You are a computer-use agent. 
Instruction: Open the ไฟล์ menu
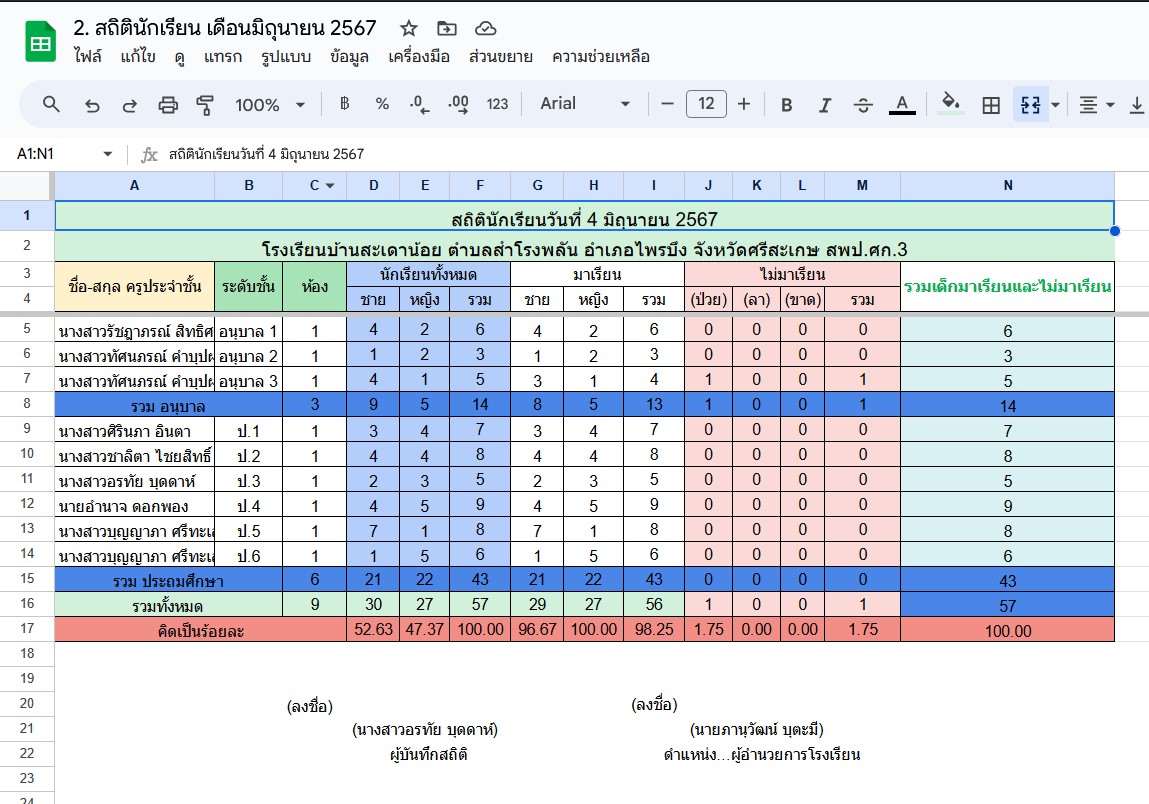87,56
